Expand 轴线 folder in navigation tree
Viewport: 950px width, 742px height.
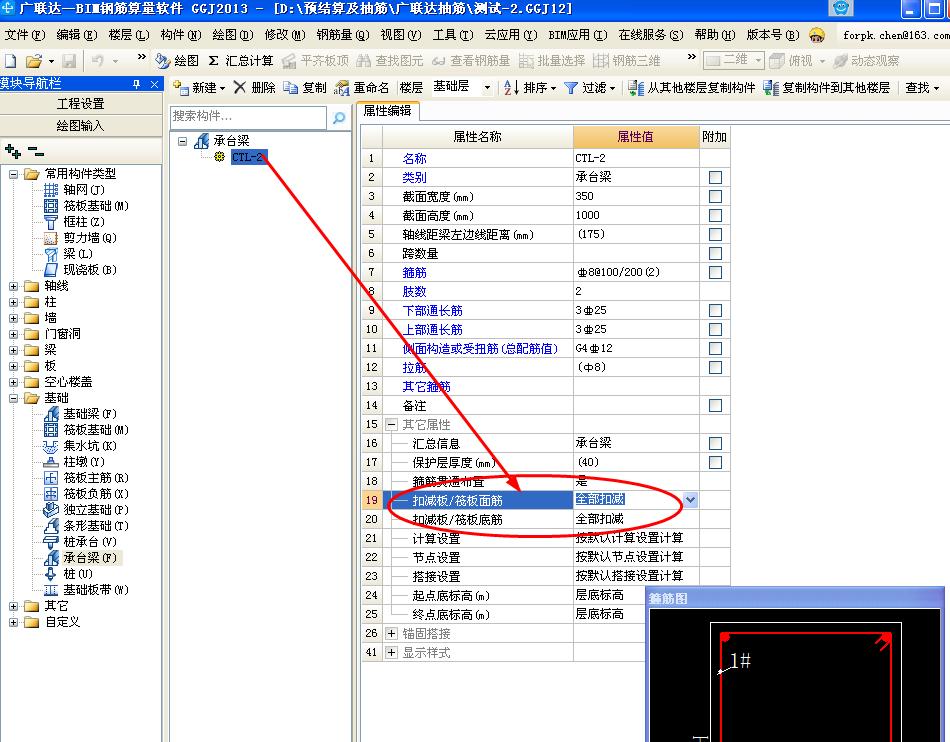(13, 286)
